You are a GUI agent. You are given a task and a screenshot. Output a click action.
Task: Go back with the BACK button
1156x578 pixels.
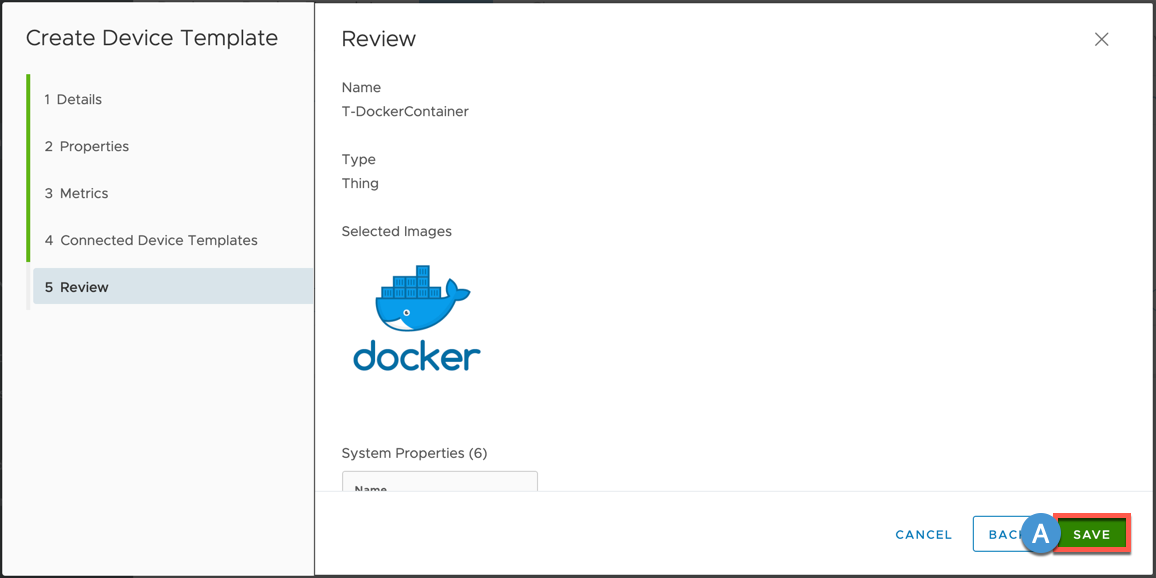998,535
